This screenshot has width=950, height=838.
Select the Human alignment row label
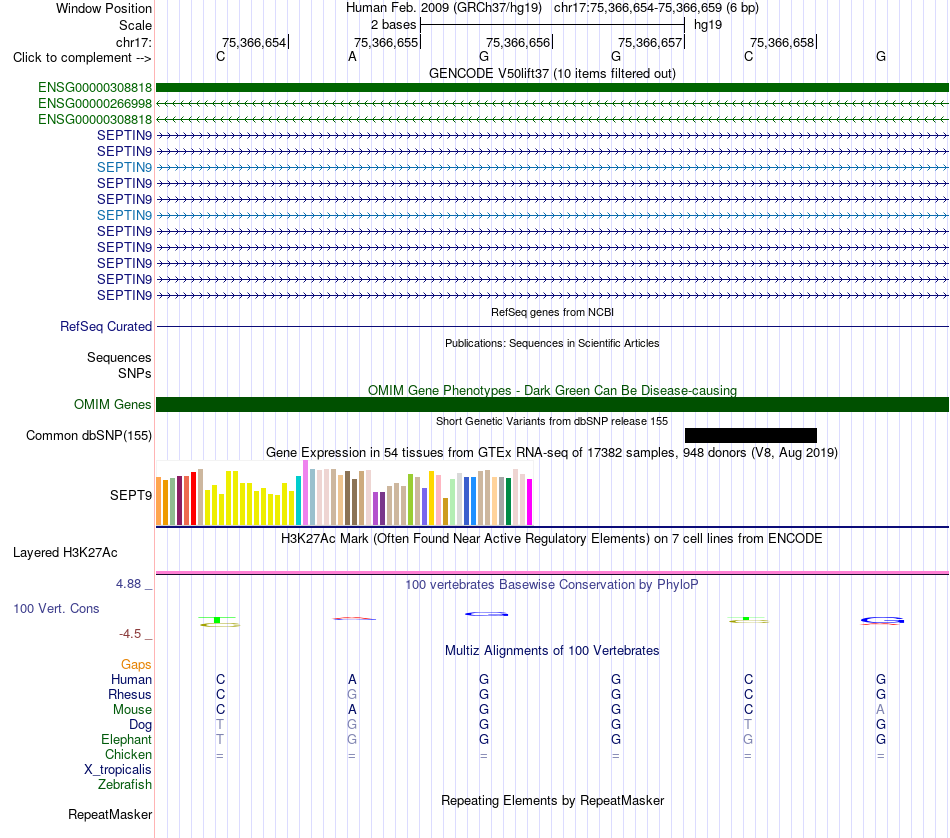pos(131,679)
